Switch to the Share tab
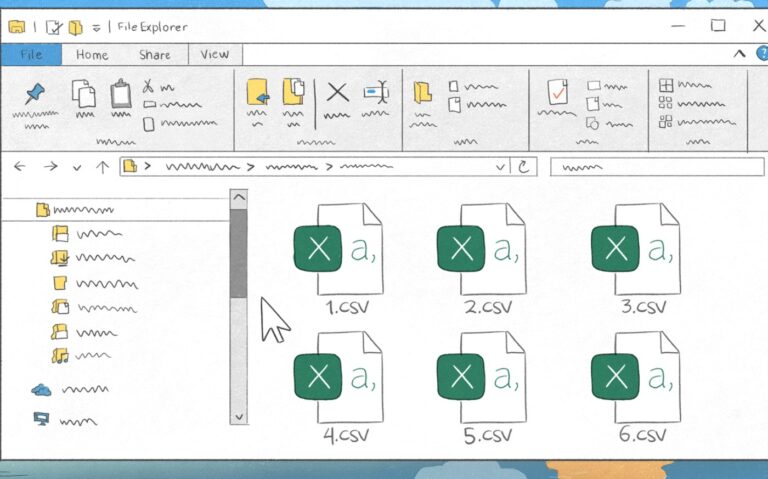The height and width of the screenshot is (479, 768). [x=155, y=55]
